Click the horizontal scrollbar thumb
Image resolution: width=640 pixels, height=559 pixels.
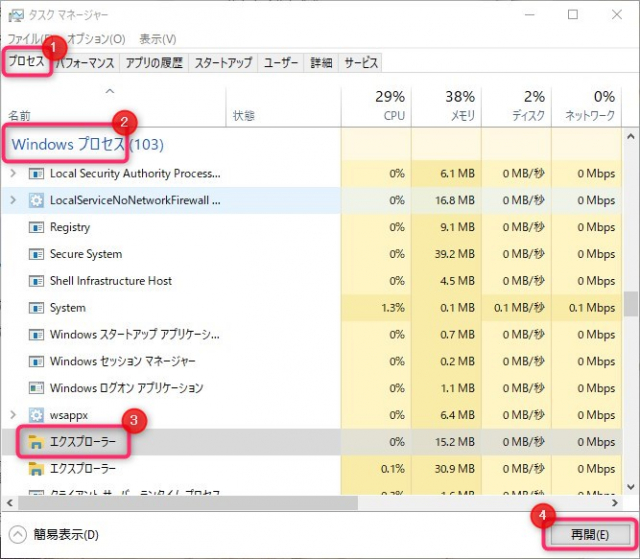tap(188, 503)
